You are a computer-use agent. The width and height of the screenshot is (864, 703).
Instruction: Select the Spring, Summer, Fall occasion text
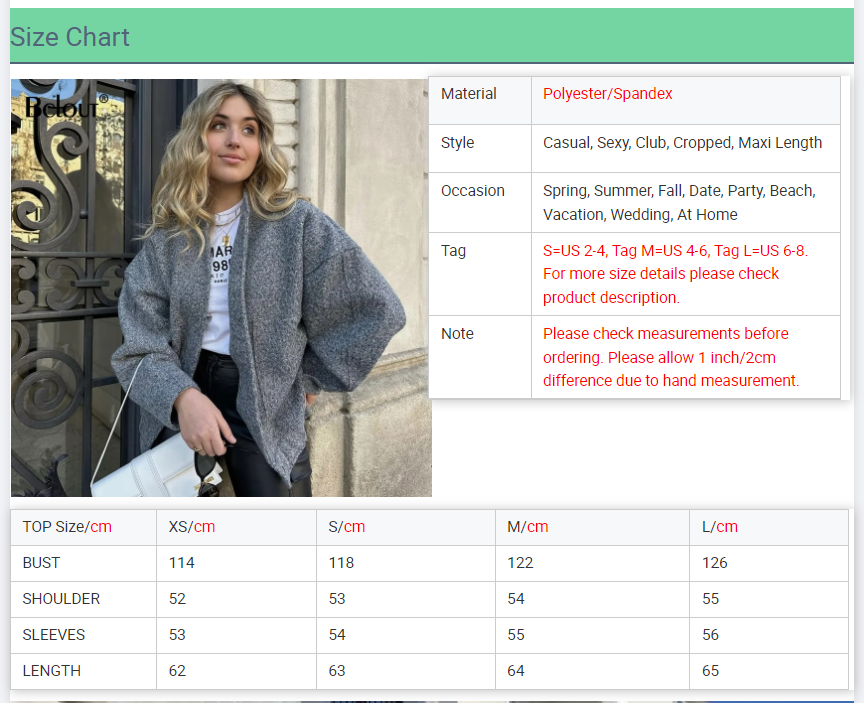point(678,202)
